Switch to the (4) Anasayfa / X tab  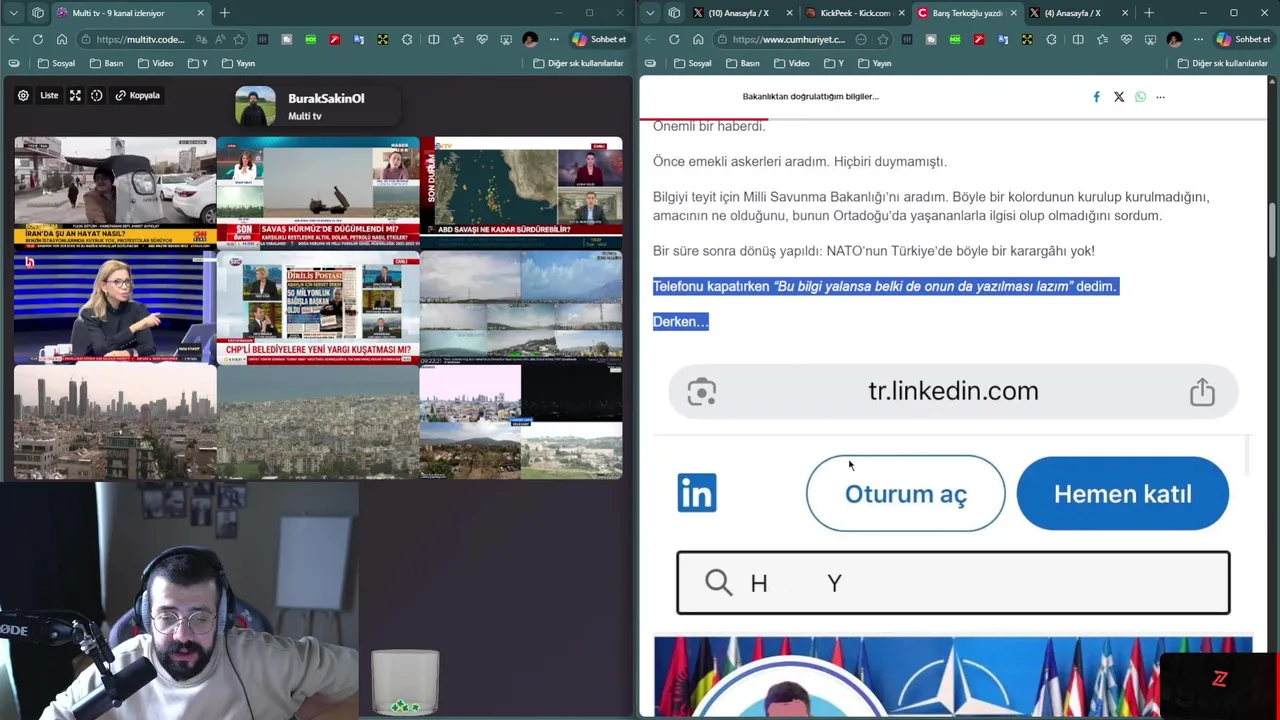point(1072,13)
